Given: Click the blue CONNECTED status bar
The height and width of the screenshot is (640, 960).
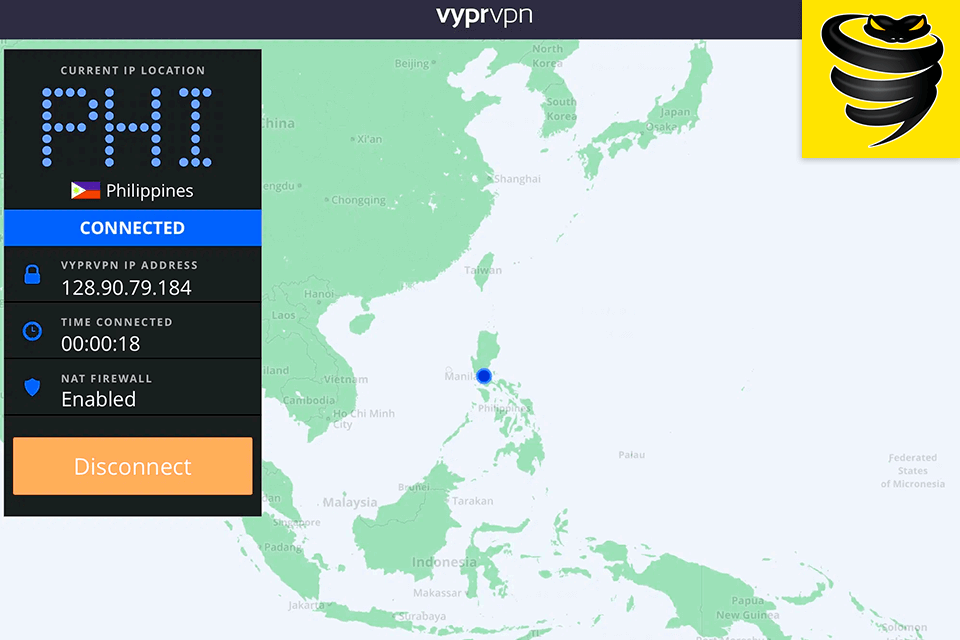Looking at the screenshot, I should [132, 228].
